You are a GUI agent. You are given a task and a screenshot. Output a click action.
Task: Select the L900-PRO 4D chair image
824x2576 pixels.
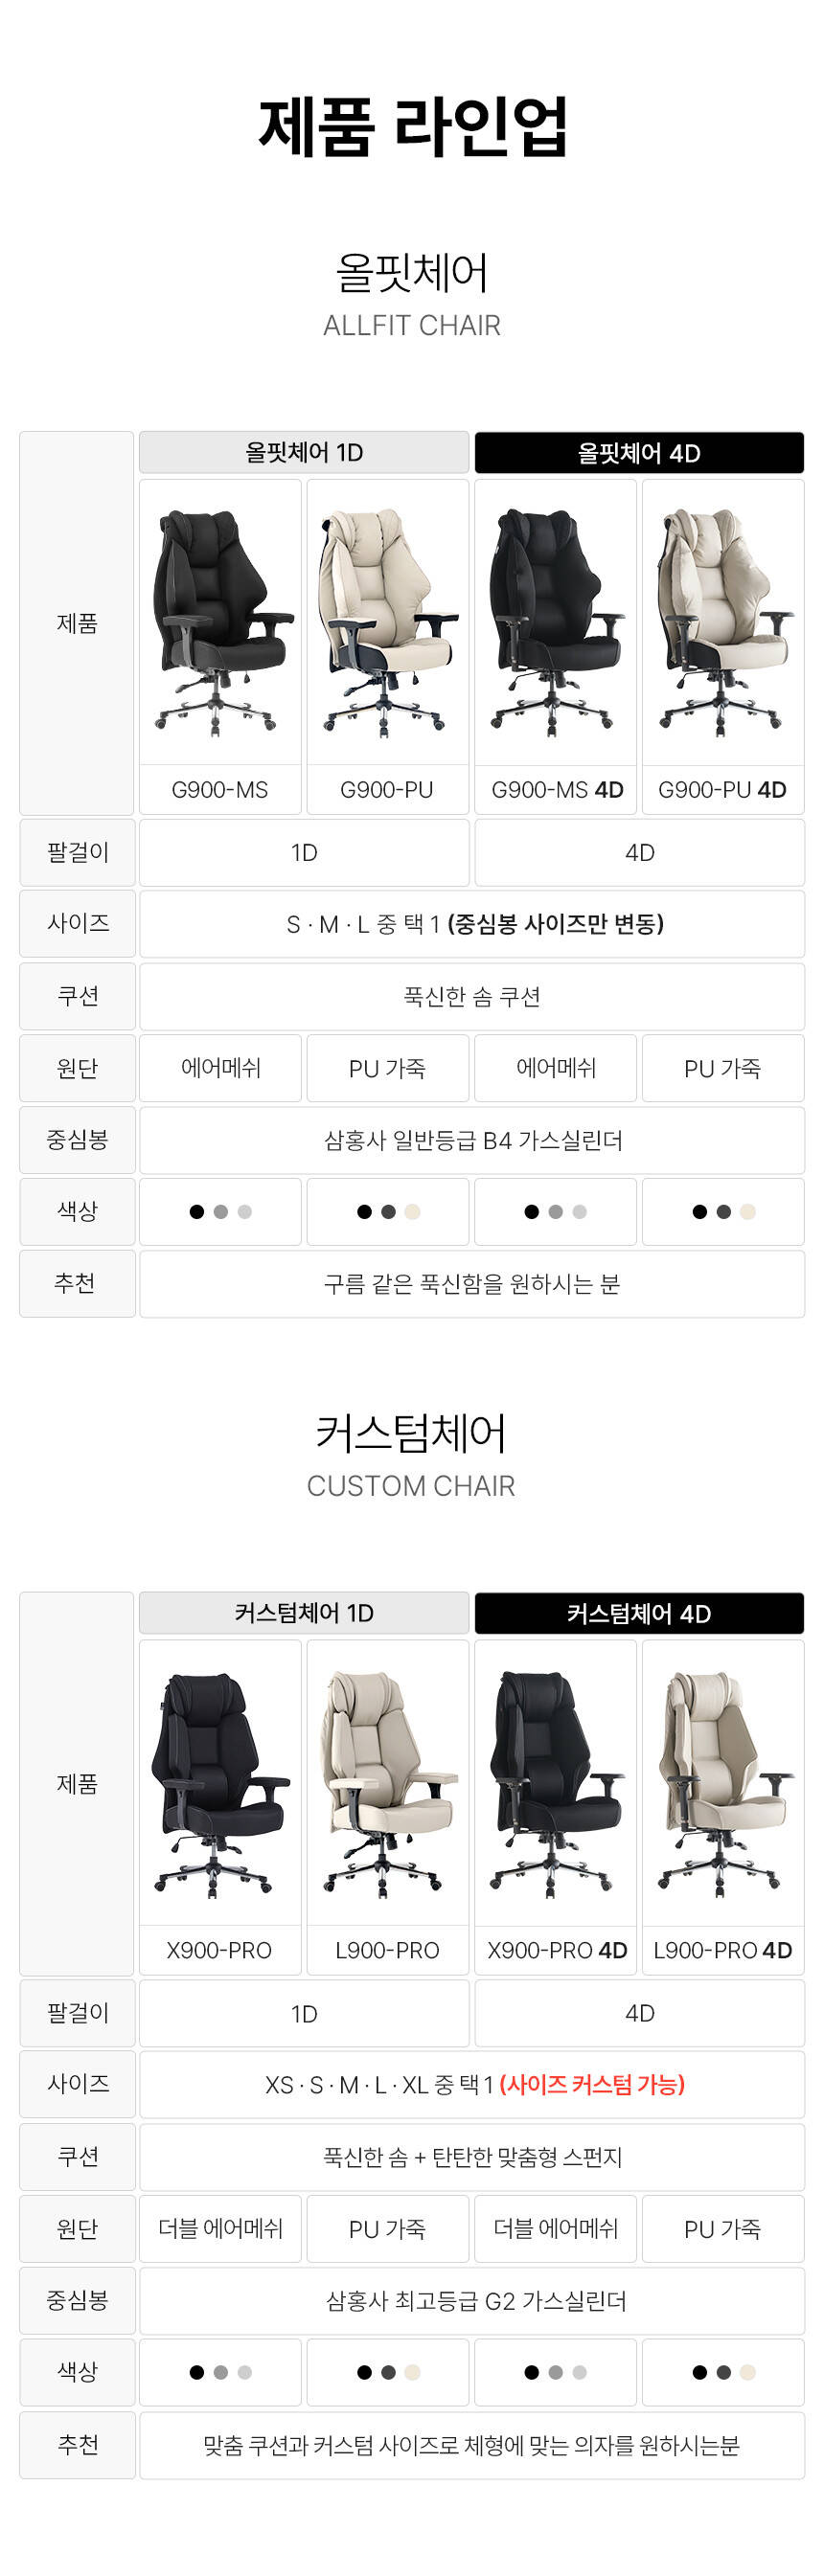723,1782
